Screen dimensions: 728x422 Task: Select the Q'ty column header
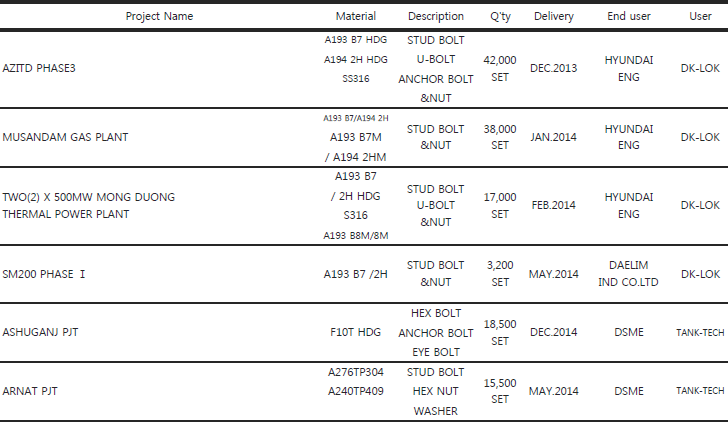coord(500,16)
